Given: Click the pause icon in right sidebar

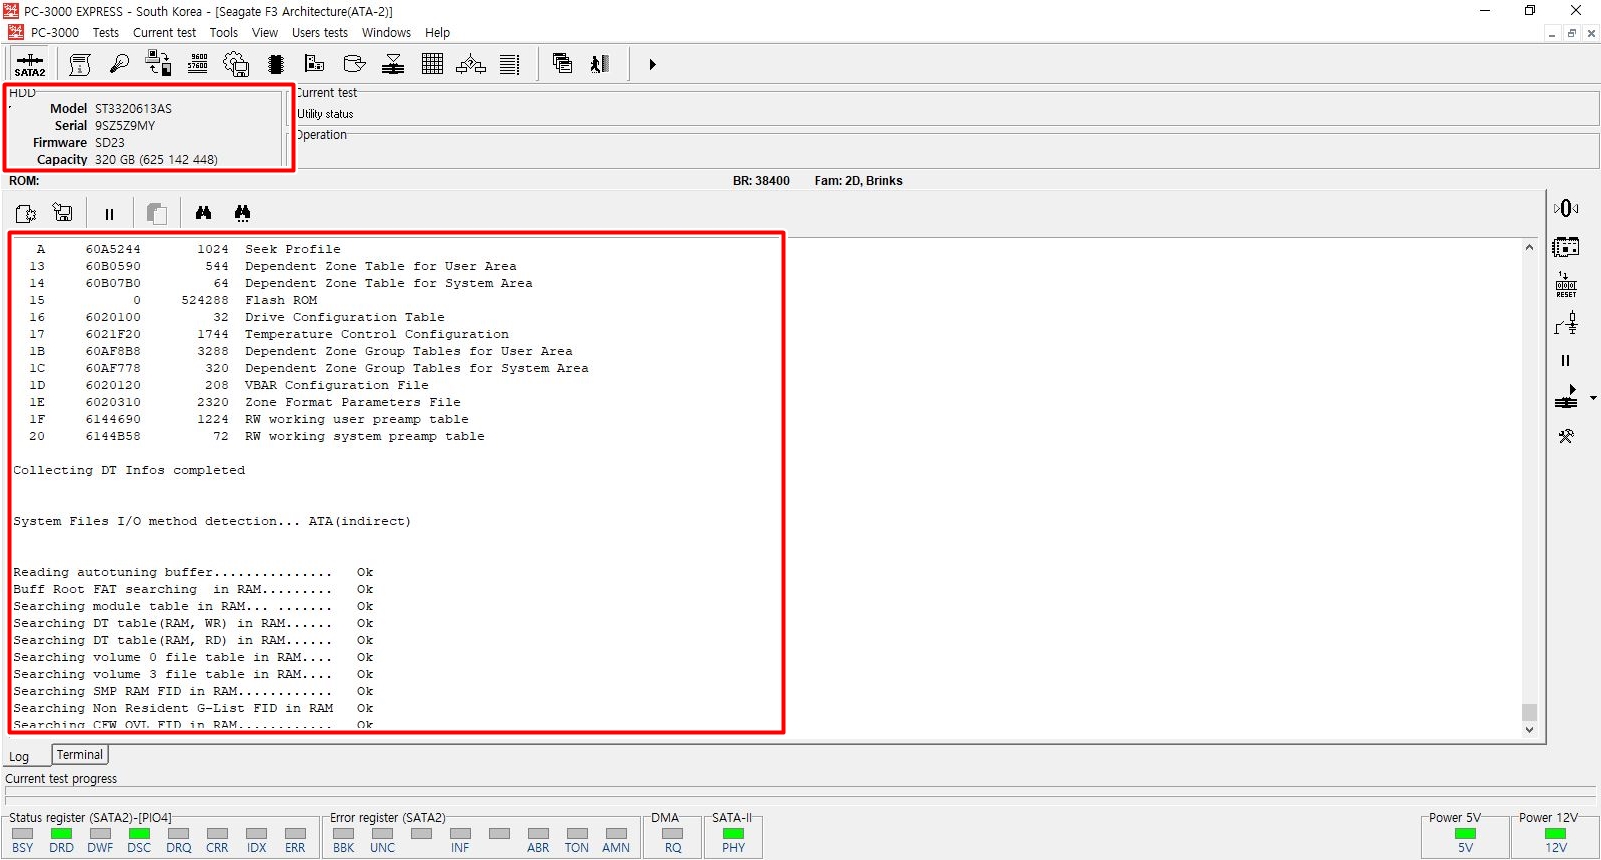Looking at the screenshot, I should coord(1565,361).
